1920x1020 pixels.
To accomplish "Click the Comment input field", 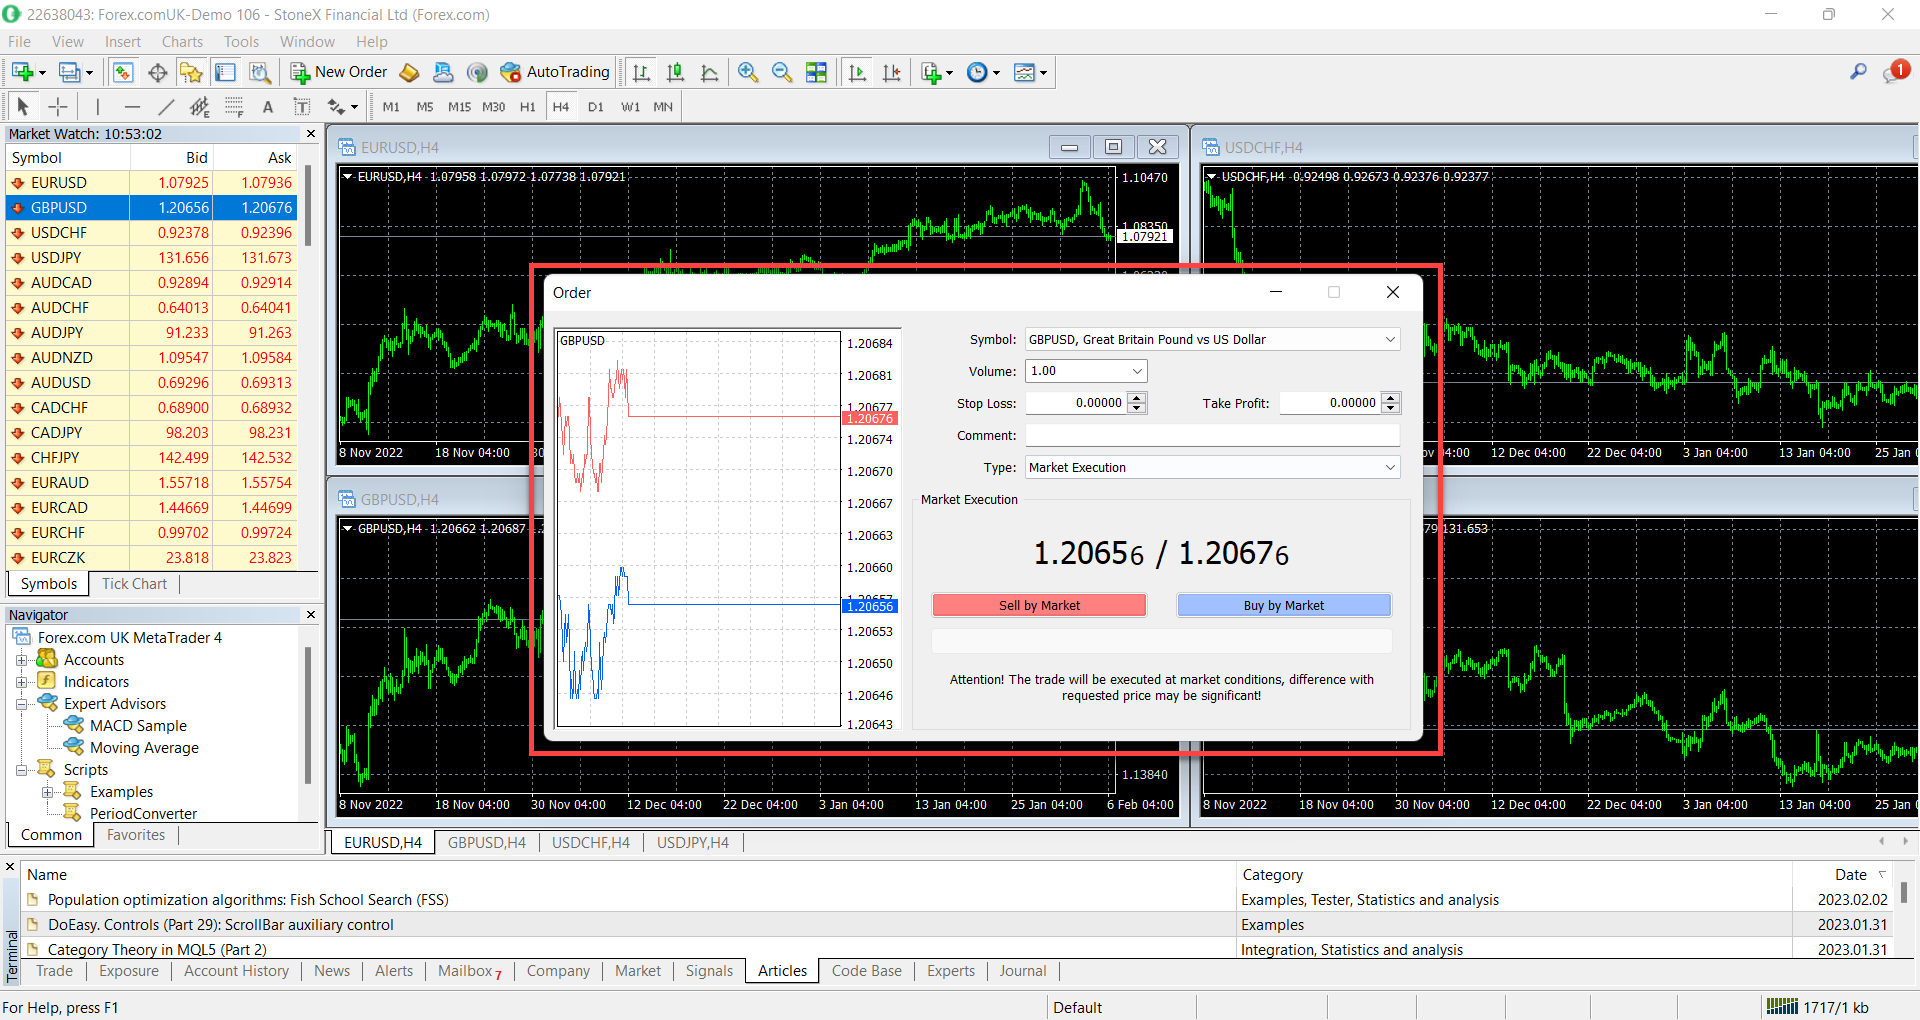I will click(1212, 435).
